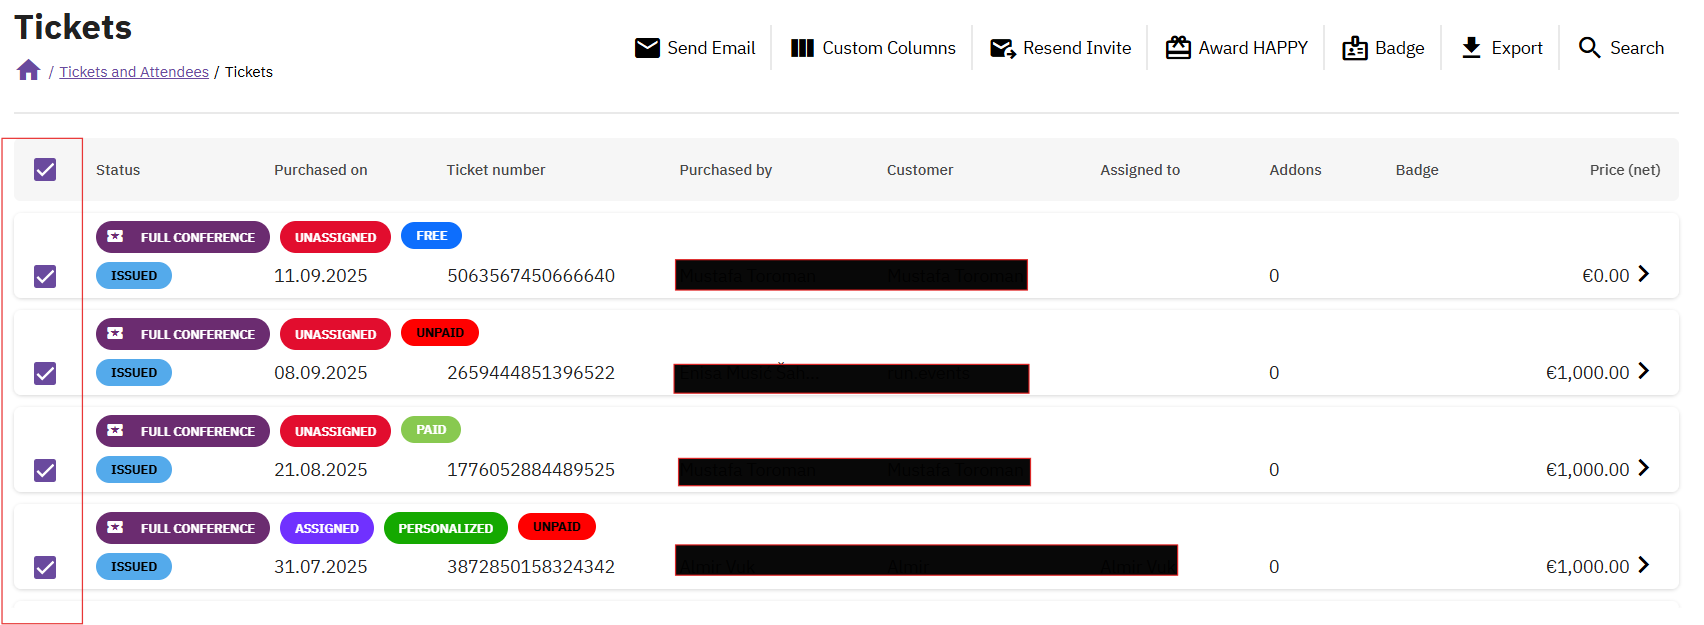Viewport: 1704px width, 625px height.
Task: Click the Award HAPPY gift icon
Action: pos(1178,48)
